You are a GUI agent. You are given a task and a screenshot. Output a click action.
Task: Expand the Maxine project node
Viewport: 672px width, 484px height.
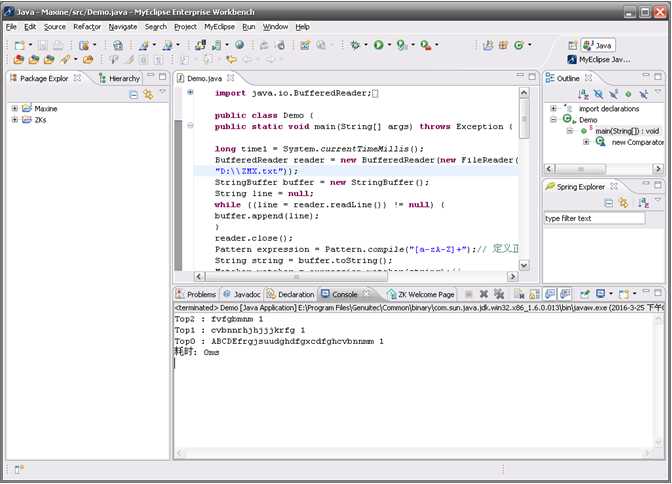pos(15,108)
